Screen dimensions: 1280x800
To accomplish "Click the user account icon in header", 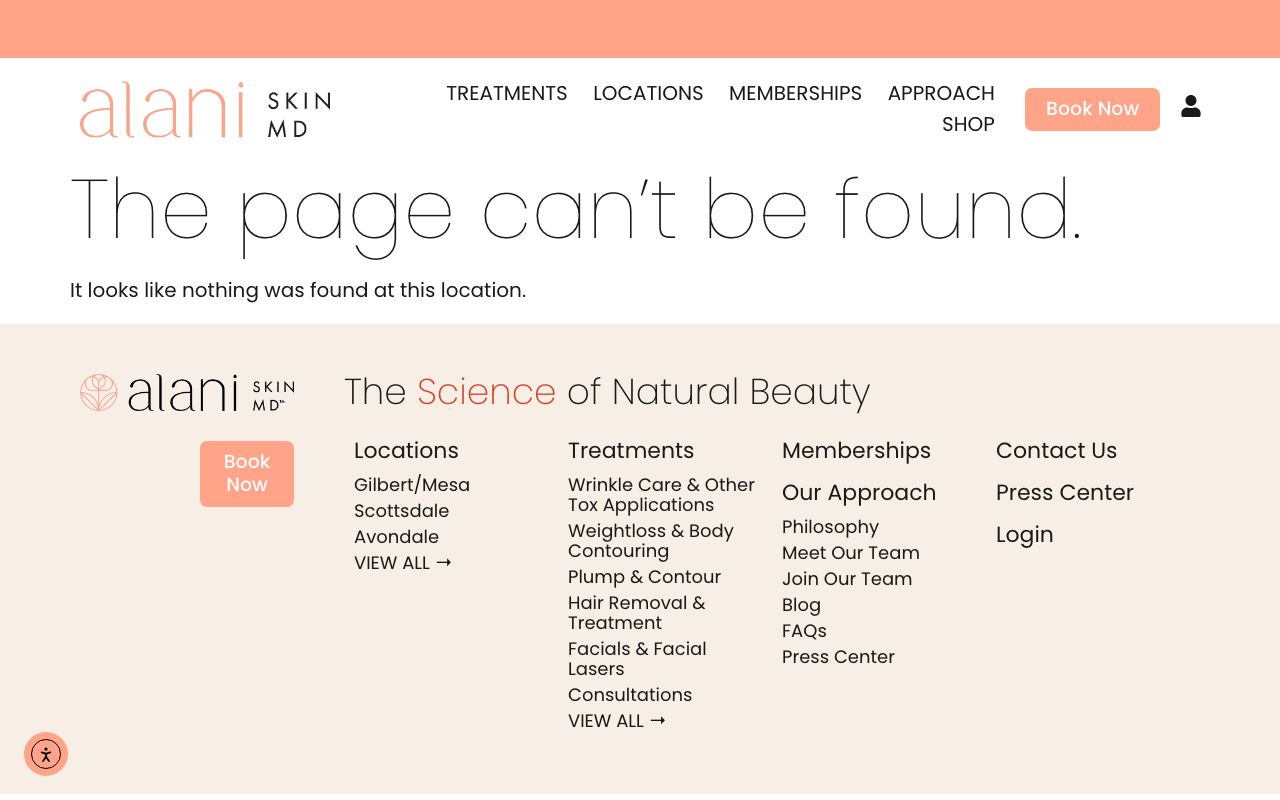I will coord(1190,106).
